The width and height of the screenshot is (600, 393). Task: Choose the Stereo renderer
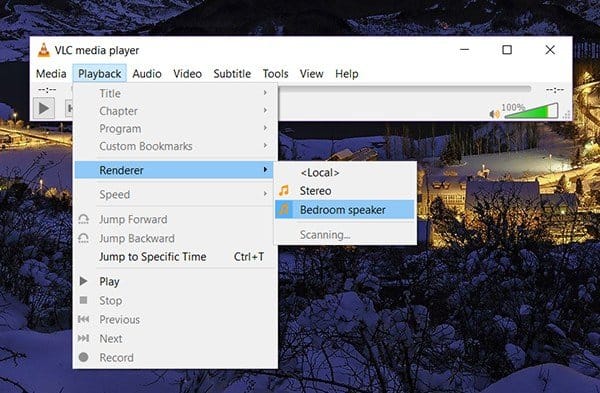point(344,191)
